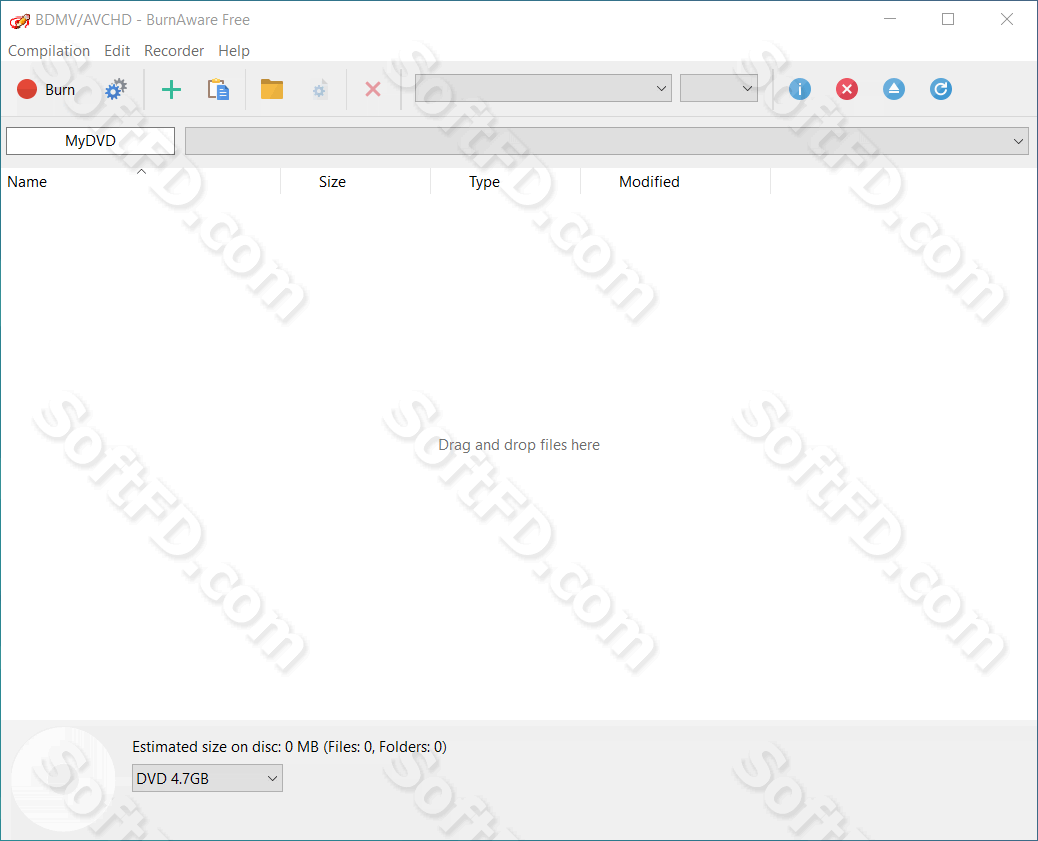Open the Compilation menu
1038x841 pixels.
49,51
